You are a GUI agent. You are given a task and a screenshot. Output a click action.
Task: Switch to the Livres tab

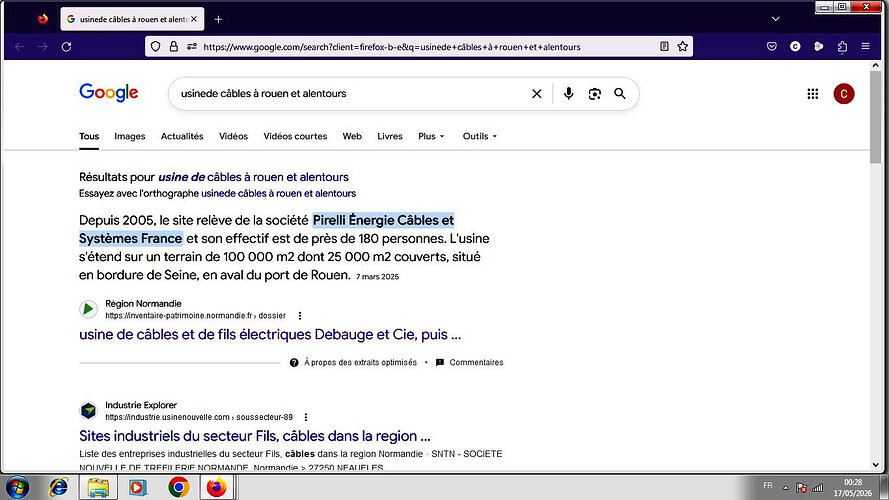click(390, 136)
